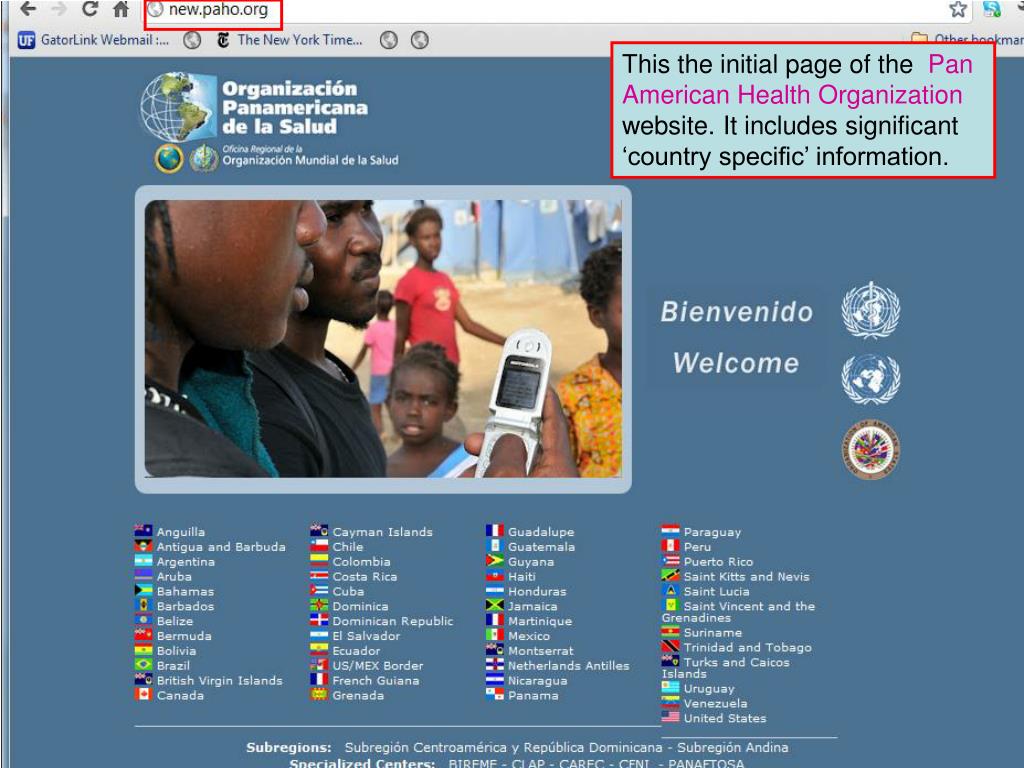
Task: Open the Haiti country link
Action: click(522, 577)
